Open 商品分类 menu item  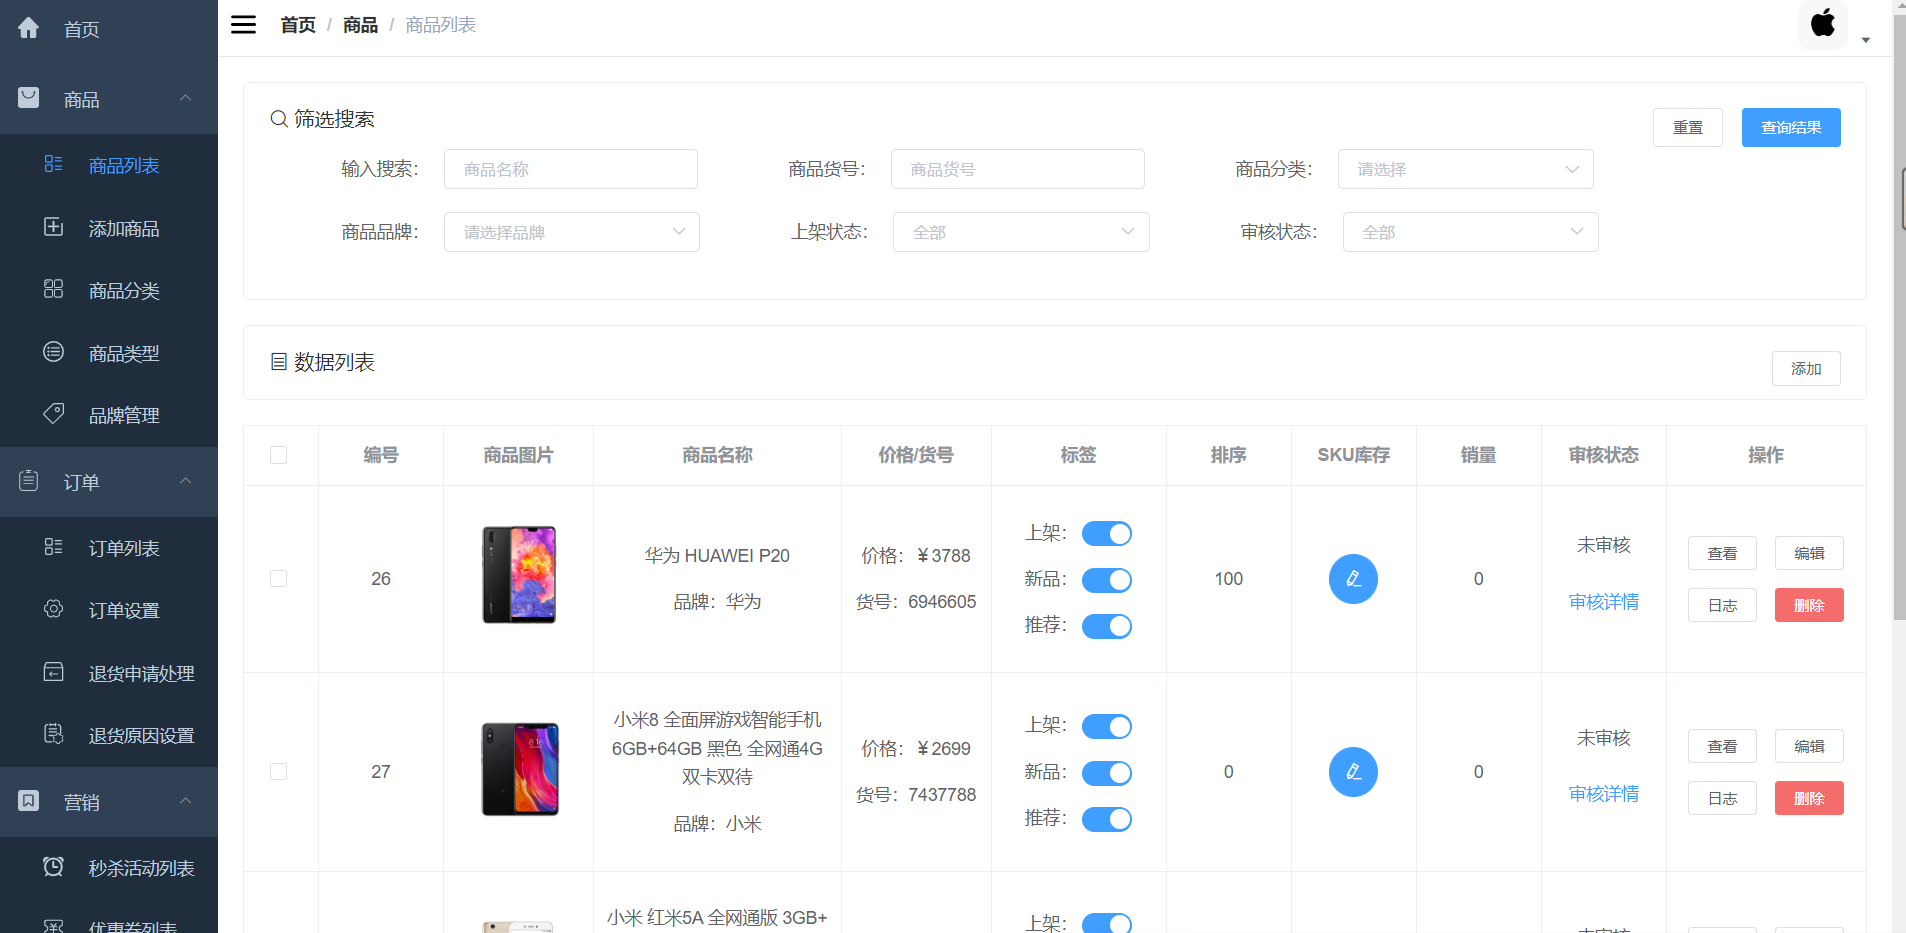(109, 290)
